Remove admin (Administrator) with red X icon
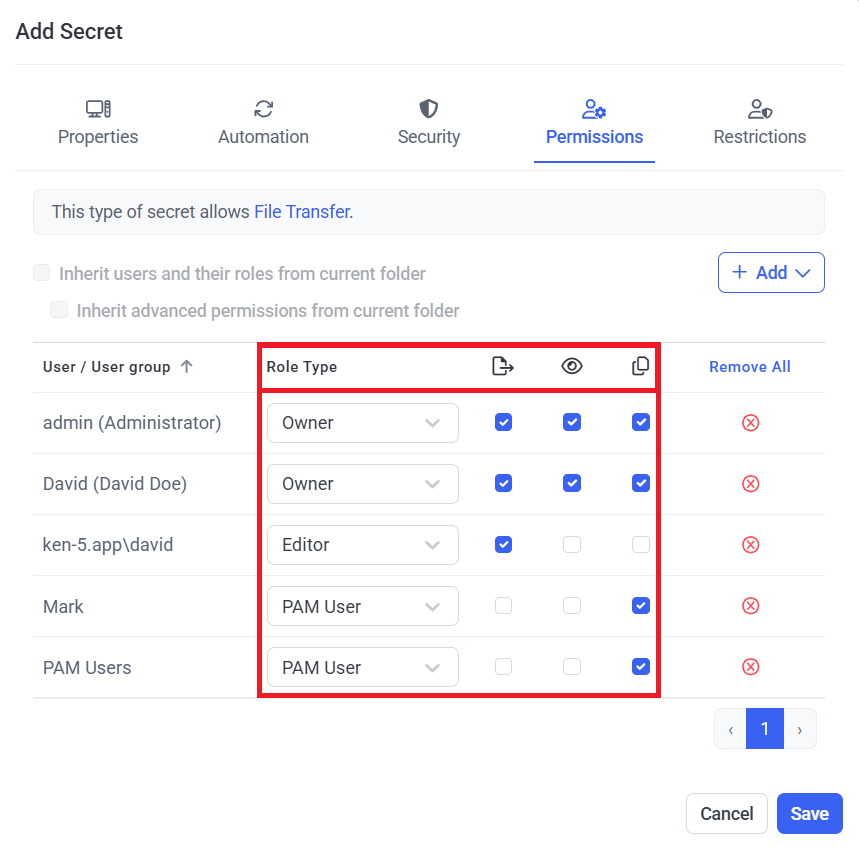The image size is (859, 847). coord(750,423)
